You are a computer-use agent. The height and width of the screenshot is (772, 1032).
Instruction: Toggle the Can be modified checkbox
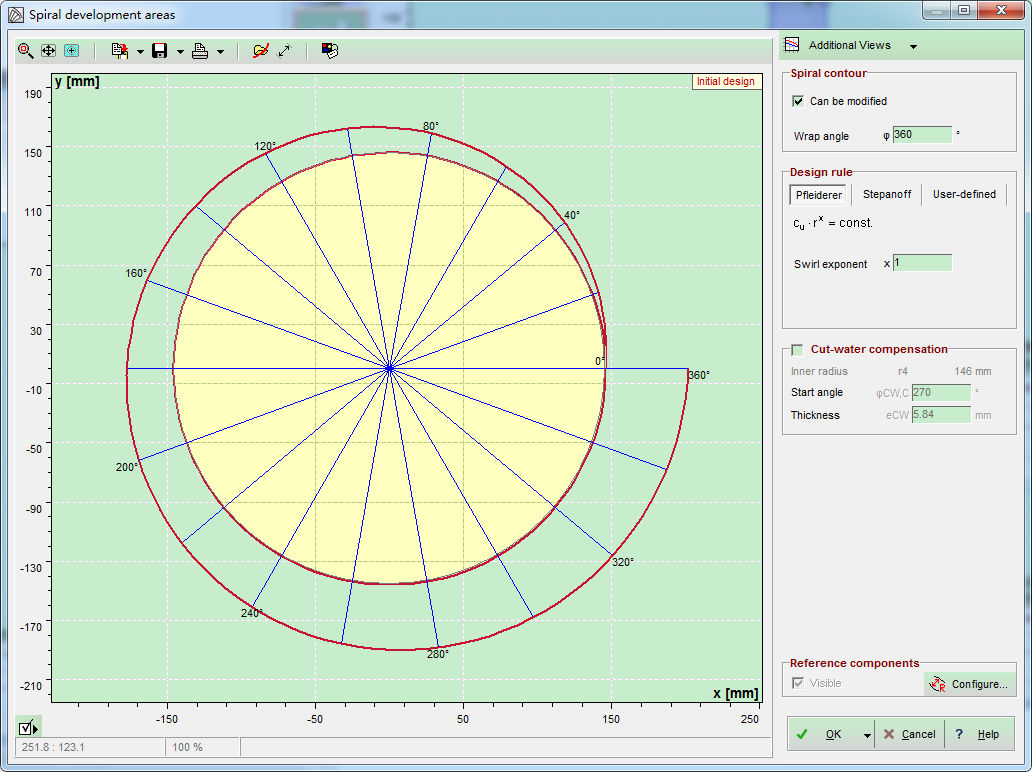coord(798,101)
